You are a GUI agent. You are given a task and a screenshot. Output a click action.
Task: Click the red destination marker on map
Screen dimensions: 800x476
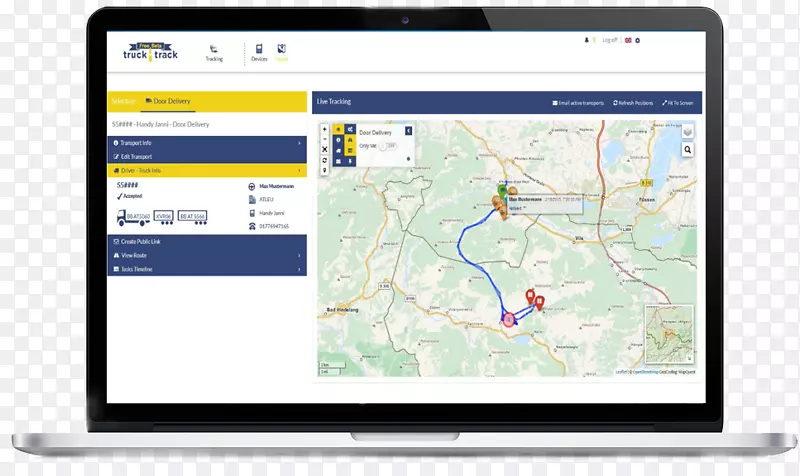[530, 296]
